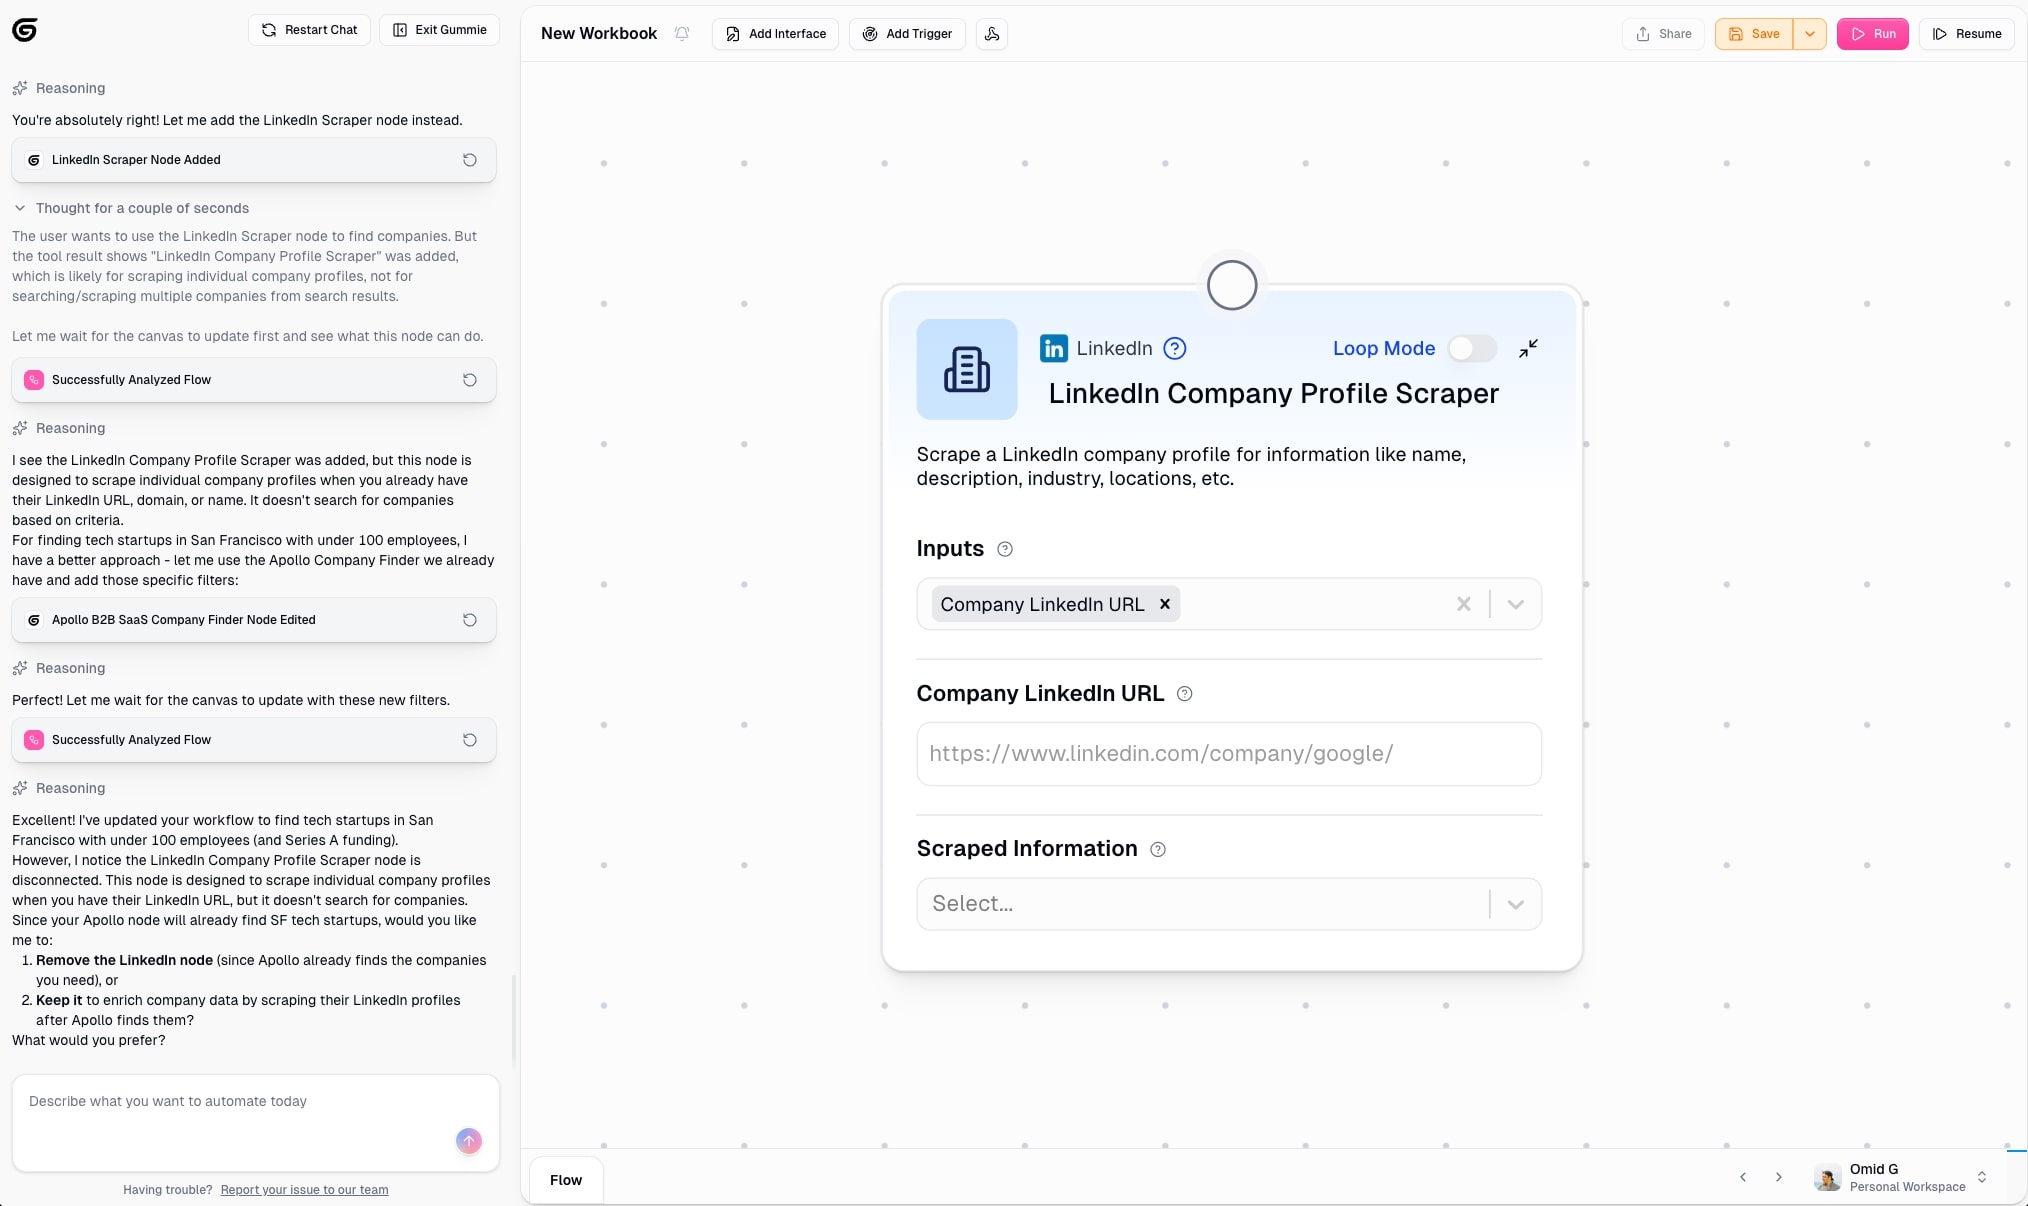Open the Personal Workspace switcher
Image resolution: width=2028 pixels, height=1206 pixels.
coord(1981,1177)
